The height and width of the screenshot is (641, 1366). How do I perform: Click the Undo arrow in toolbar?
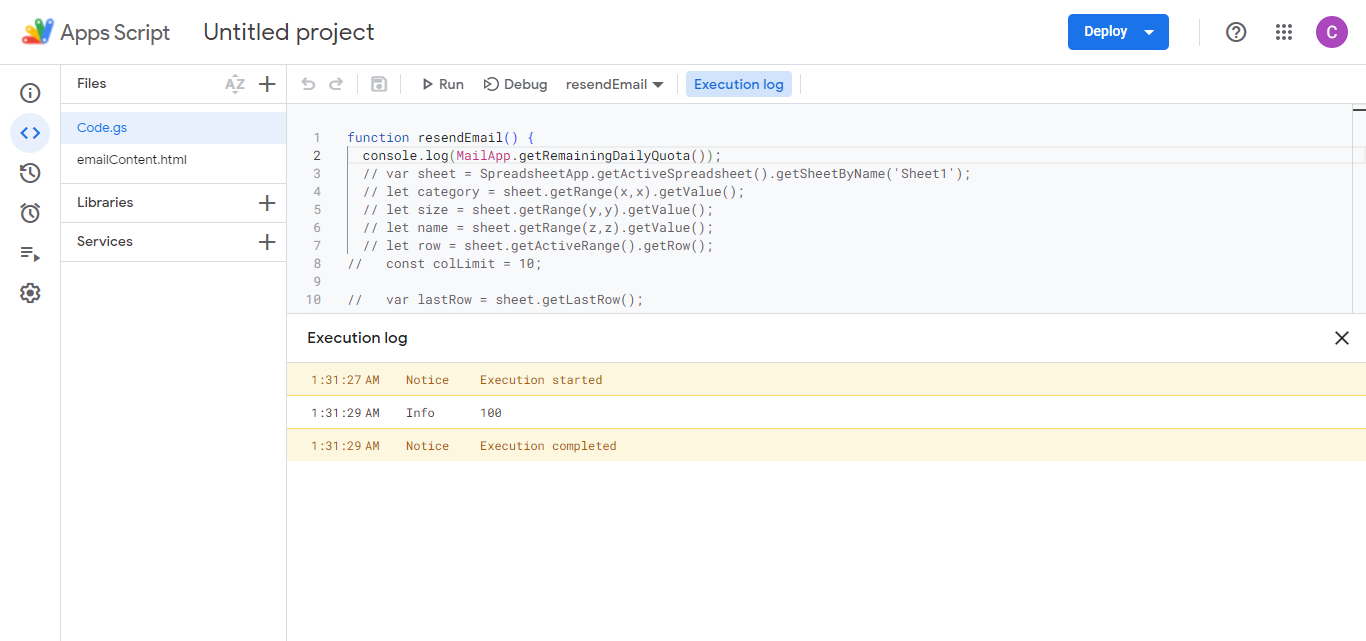tap(308, 84)
